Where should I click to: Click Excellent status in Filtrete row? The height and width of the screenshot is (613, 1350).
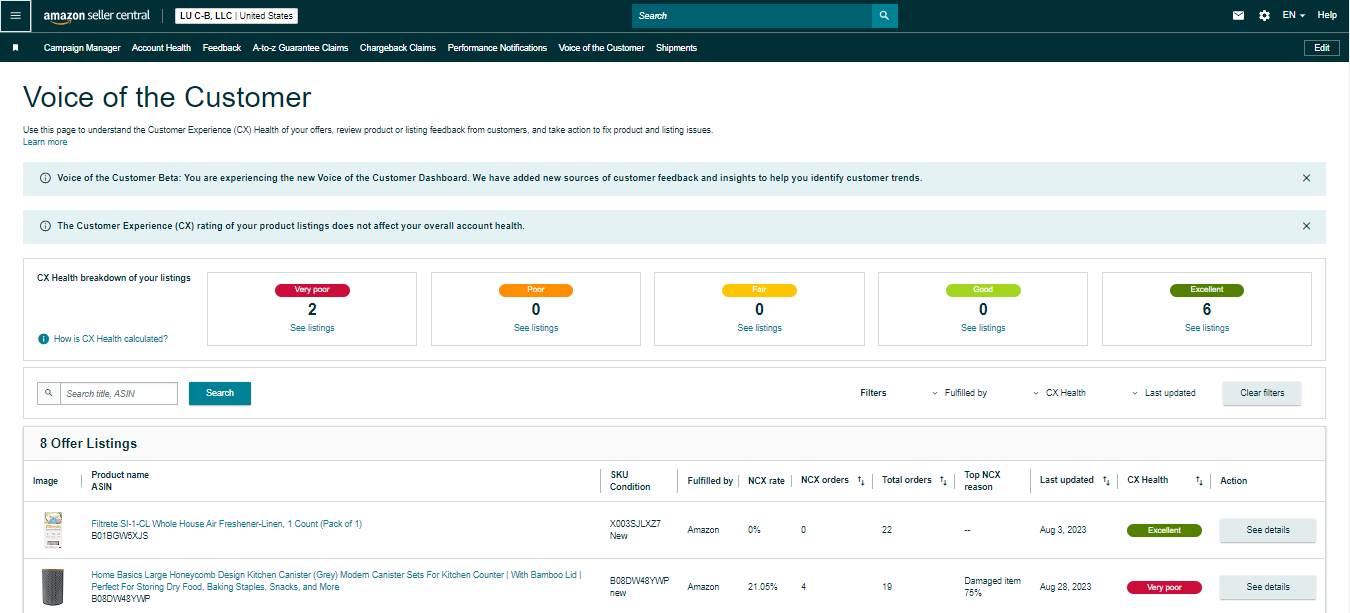(1164, 530)
